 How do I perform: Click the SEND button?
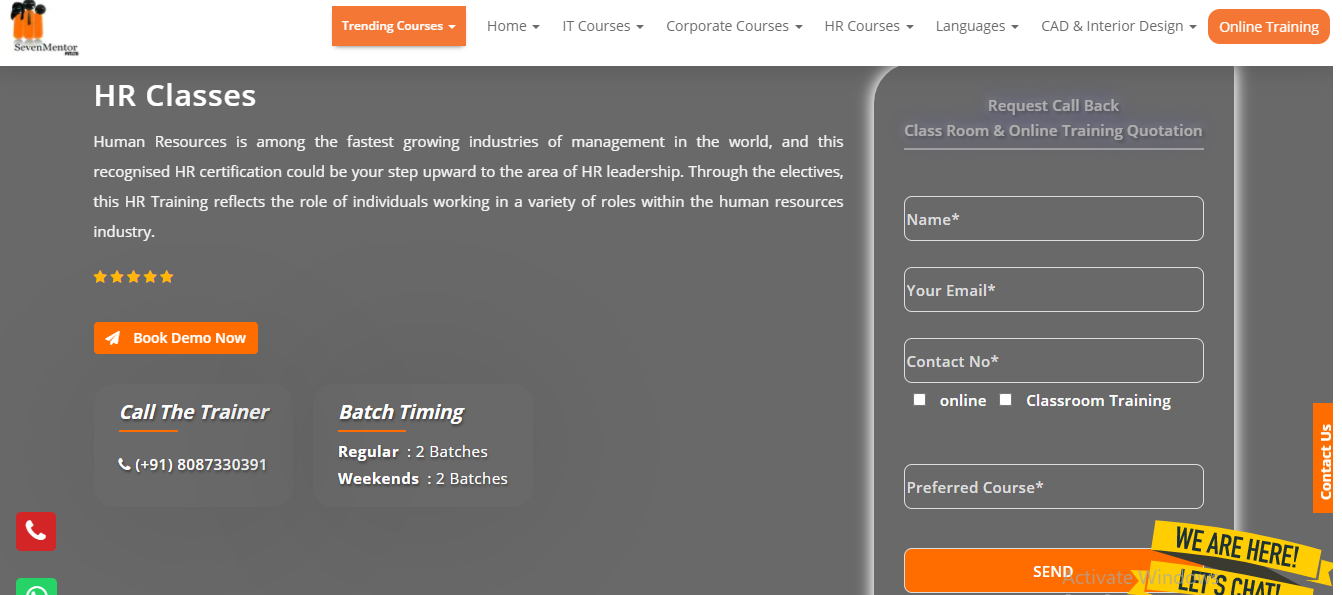pos(1053,571)
